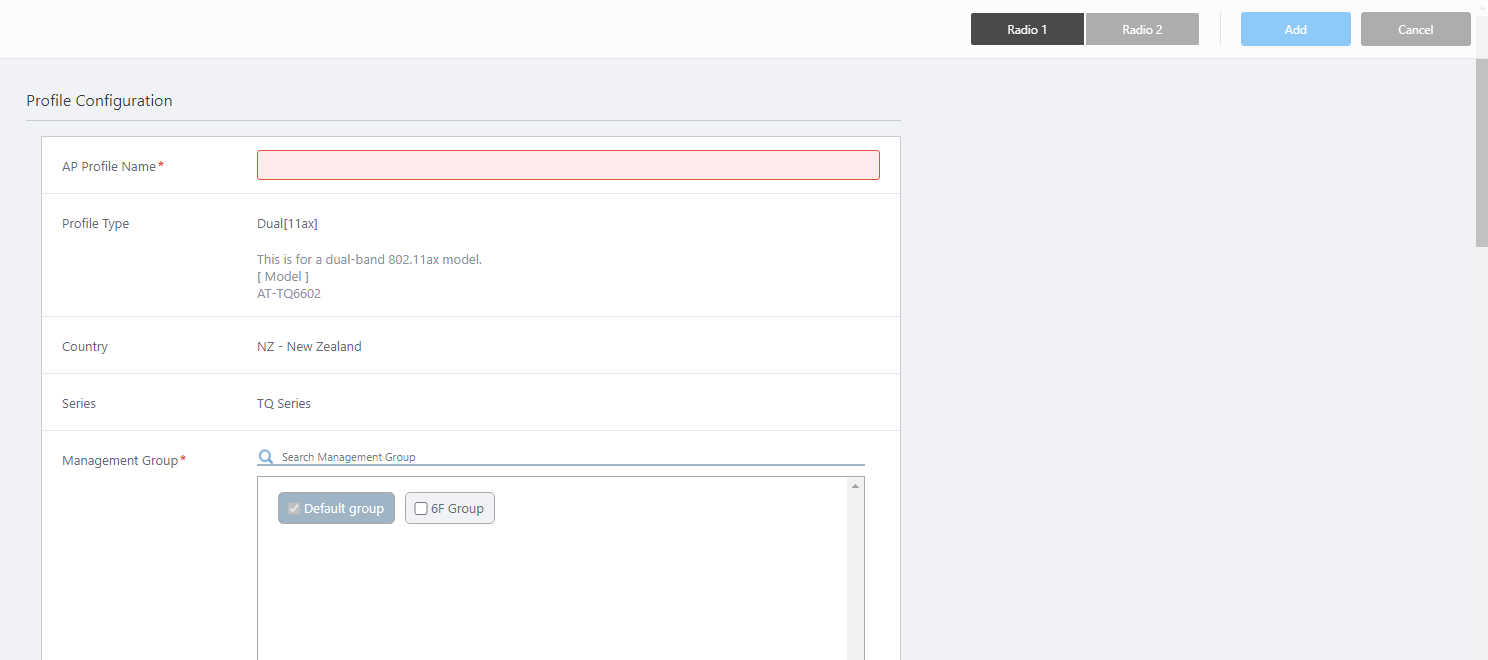Viewport: 1488px width, 660px height.
Task: Click the page vertical scrollbar thumb
Action: click(1481, 150)
